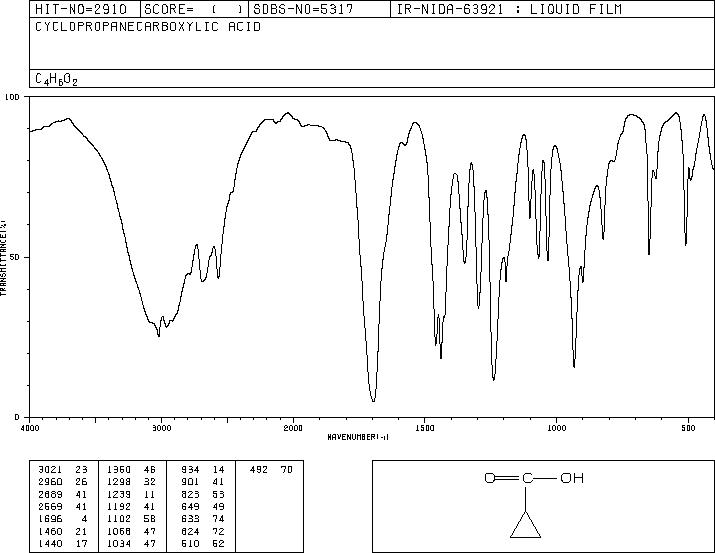Click the 500 x-axis tick label
The height and width of the screenshot is (553, 715).
tap(688, 428)
